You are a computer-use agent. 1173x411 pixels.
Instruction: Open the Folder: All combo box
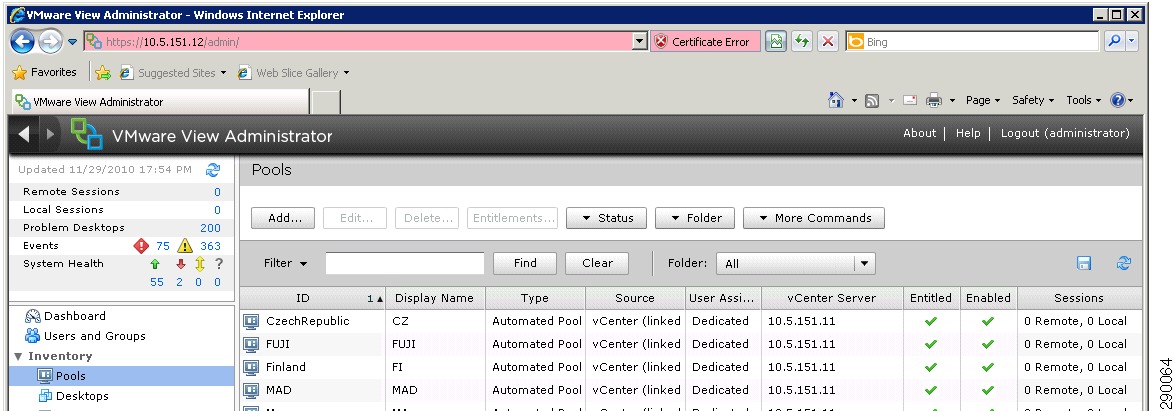click(796, 264)
